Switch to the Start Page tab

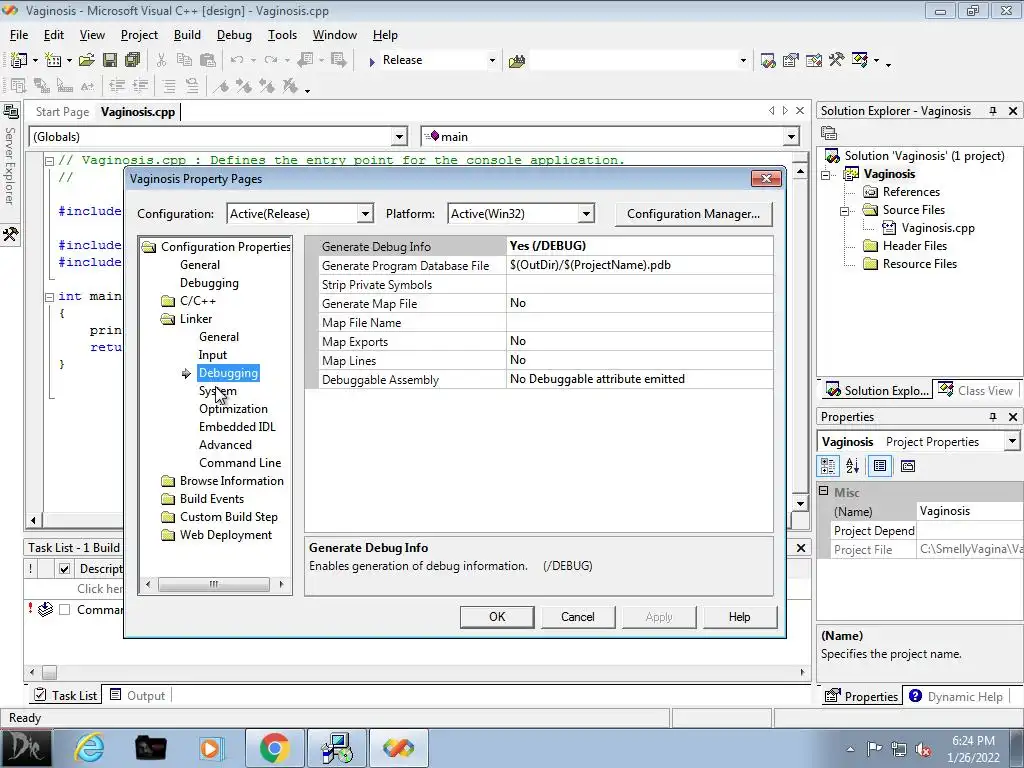click(x=62, y=112)
